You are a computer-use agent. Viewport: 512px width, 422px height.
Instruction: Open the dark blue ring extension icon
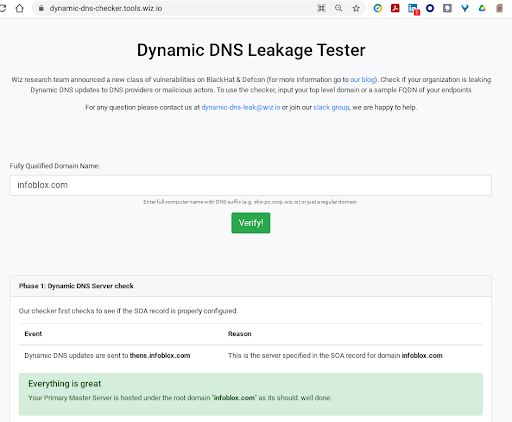(x=430, y=8)
